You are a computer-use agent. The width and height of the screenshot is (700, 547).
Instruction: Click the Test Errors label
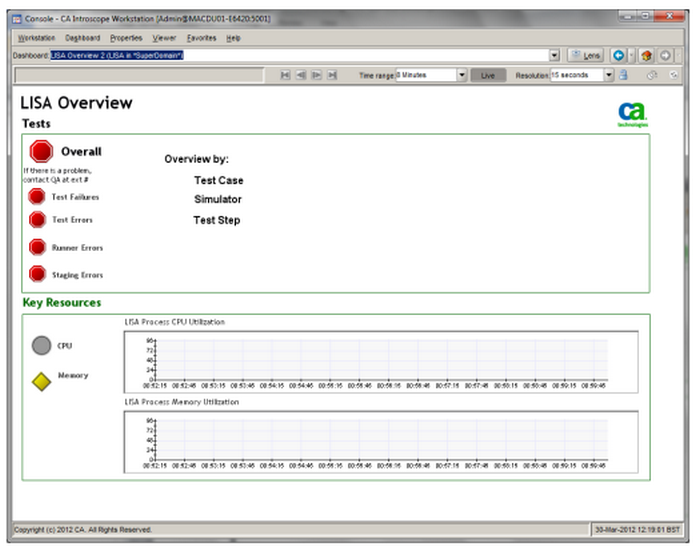tap(72, 220)
